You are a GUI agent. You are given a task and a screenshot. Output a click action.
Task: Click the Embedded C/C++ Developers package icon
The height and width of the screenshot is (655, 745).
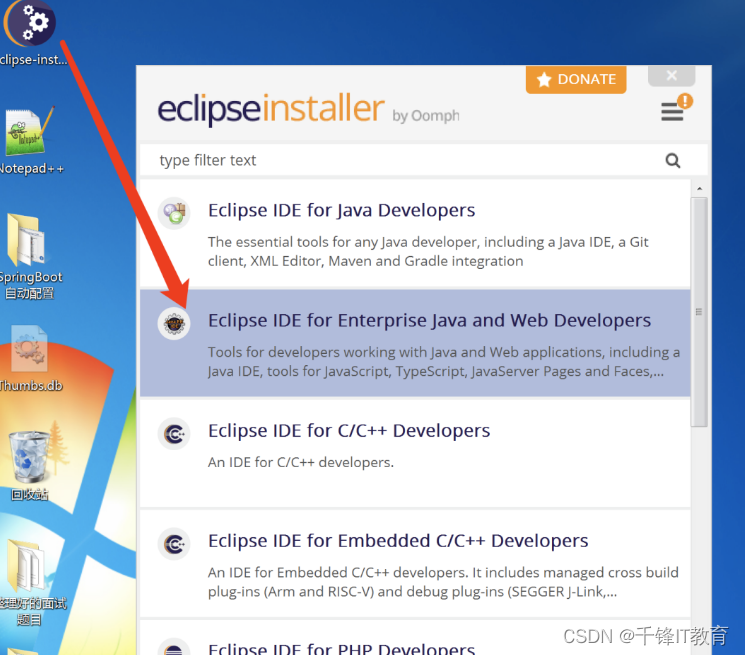coord(174,544)
